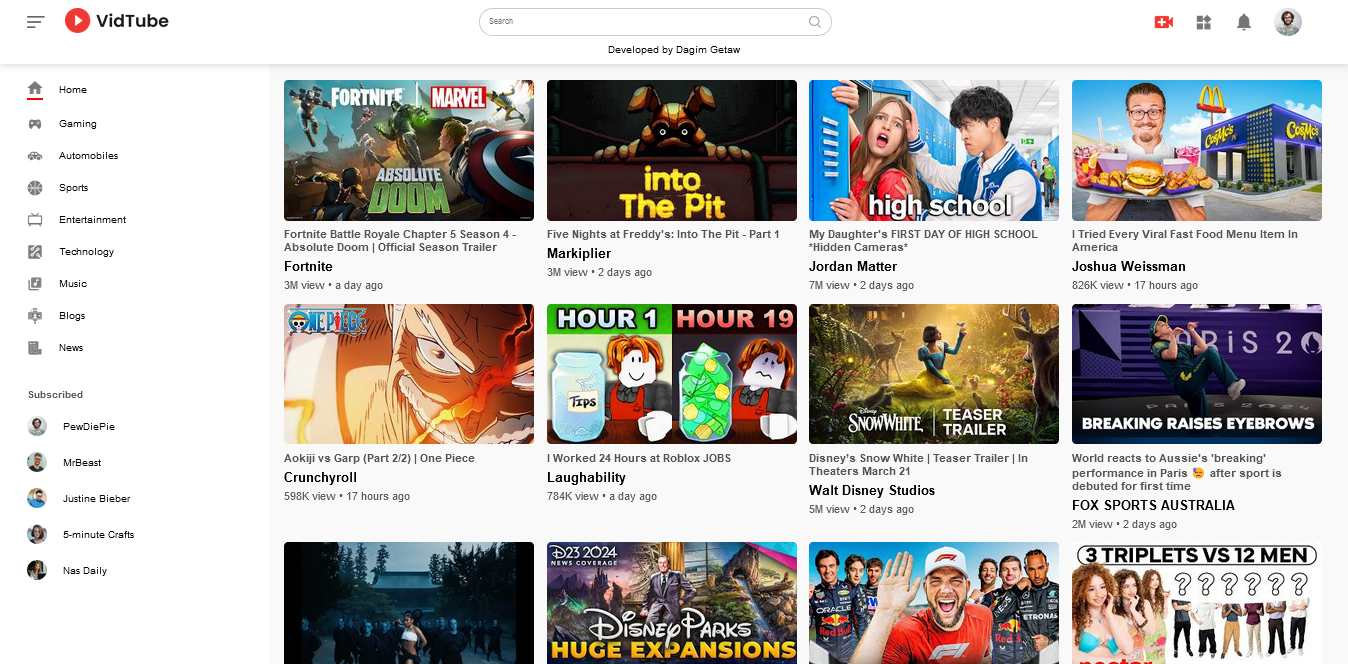Click the Entertainment TV icon
The width and height of the screenshot is (1348, 664).
coord(35,220)
